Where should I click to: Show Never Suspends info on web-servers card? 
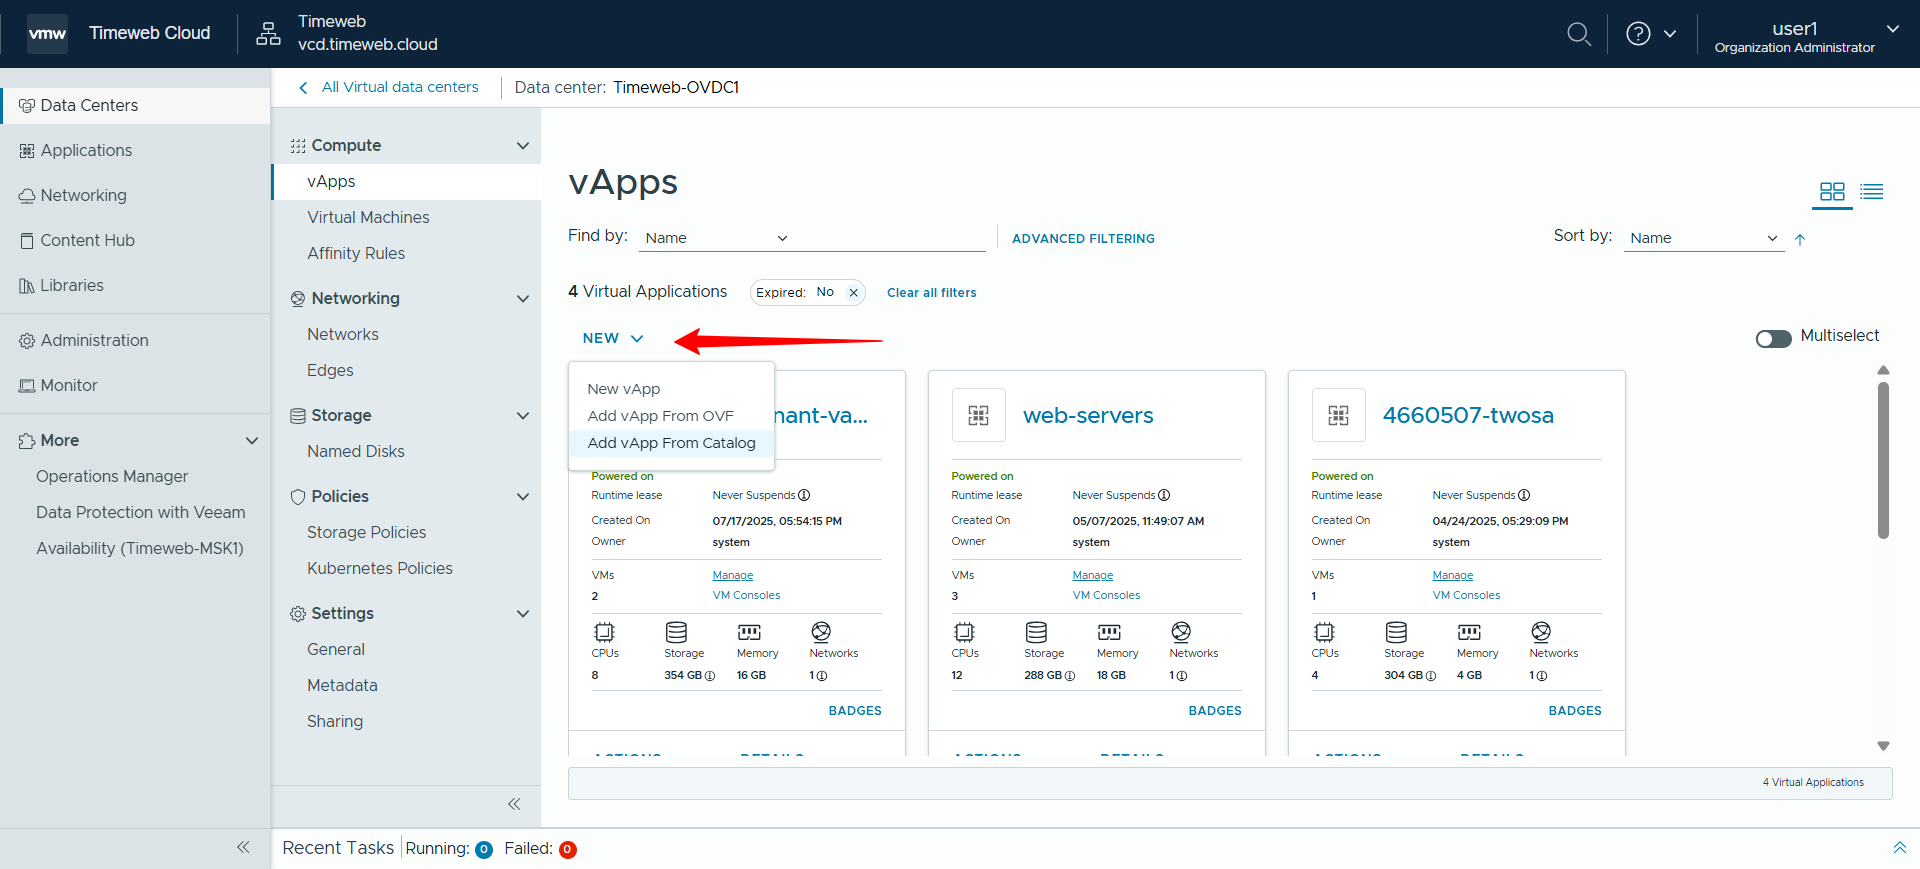(1164, 495)
